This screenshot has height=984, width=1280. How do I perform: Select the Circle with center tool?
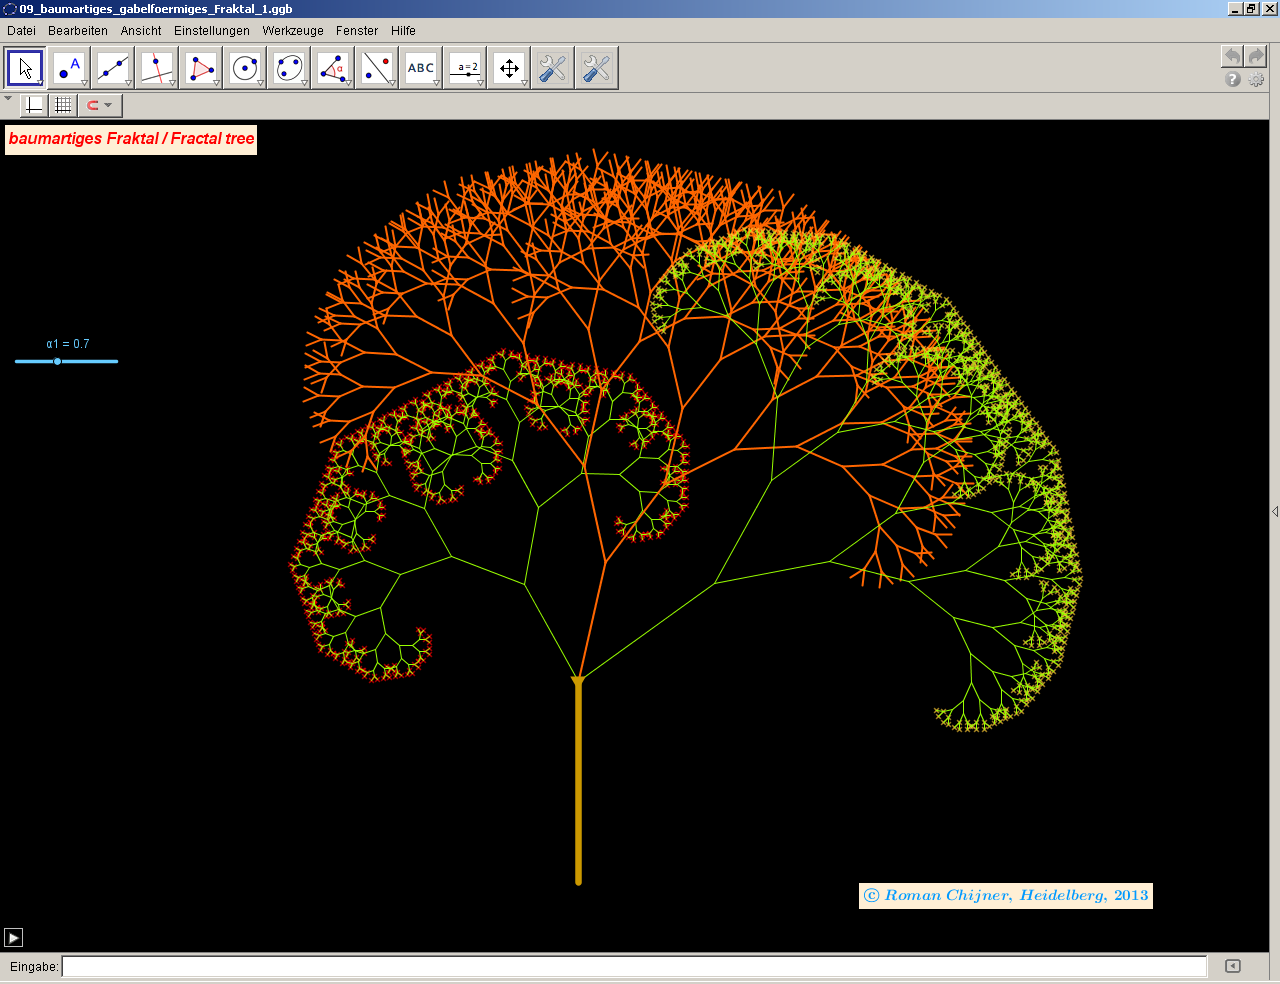245,68
